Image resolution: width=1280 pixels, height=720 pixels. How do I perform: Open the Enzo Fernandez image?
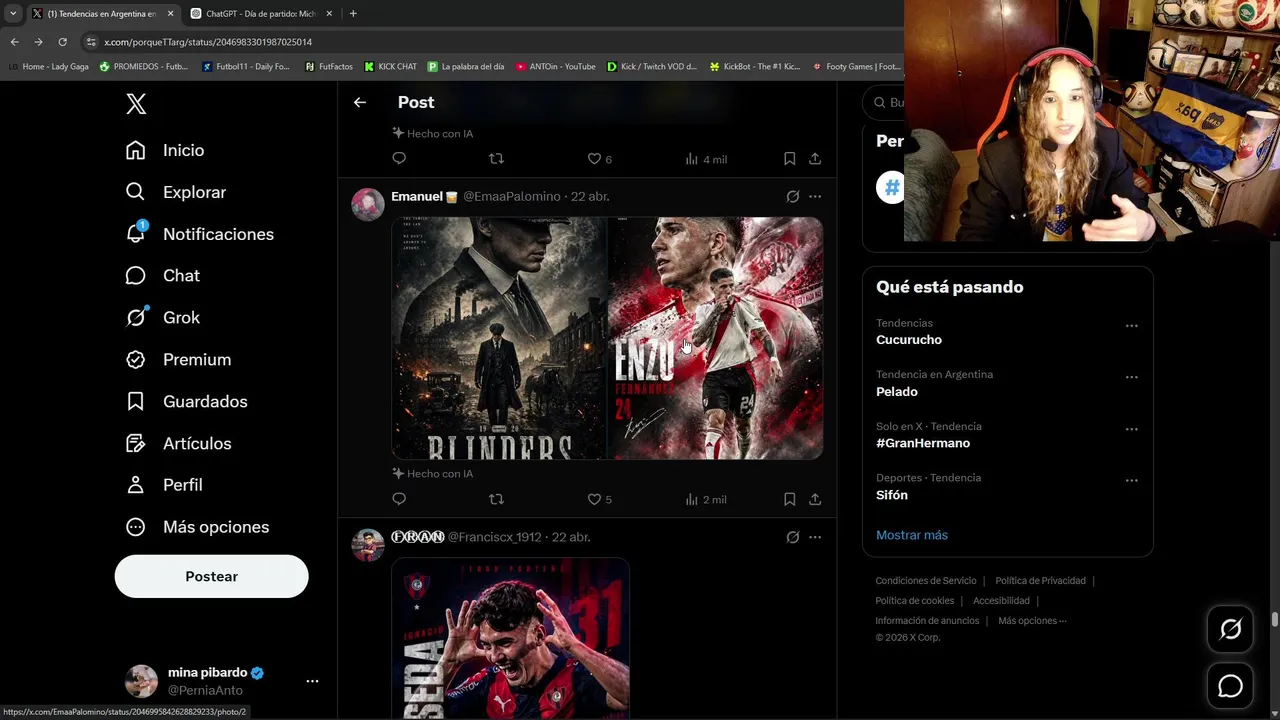tap(716, 338)
